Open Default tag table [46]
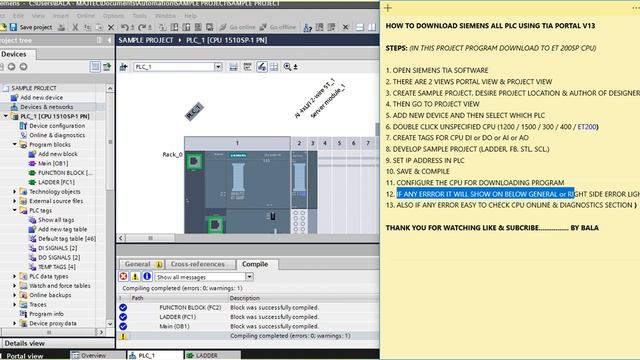This screenshot has height=360, width=640. (67, 239)
